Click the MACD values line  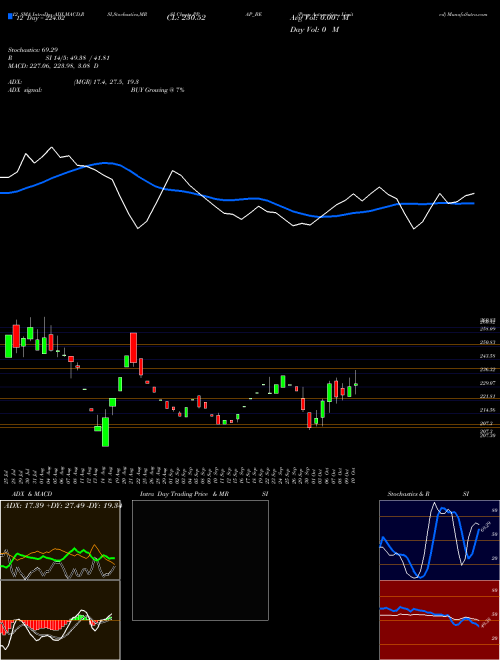coord(53,66)
